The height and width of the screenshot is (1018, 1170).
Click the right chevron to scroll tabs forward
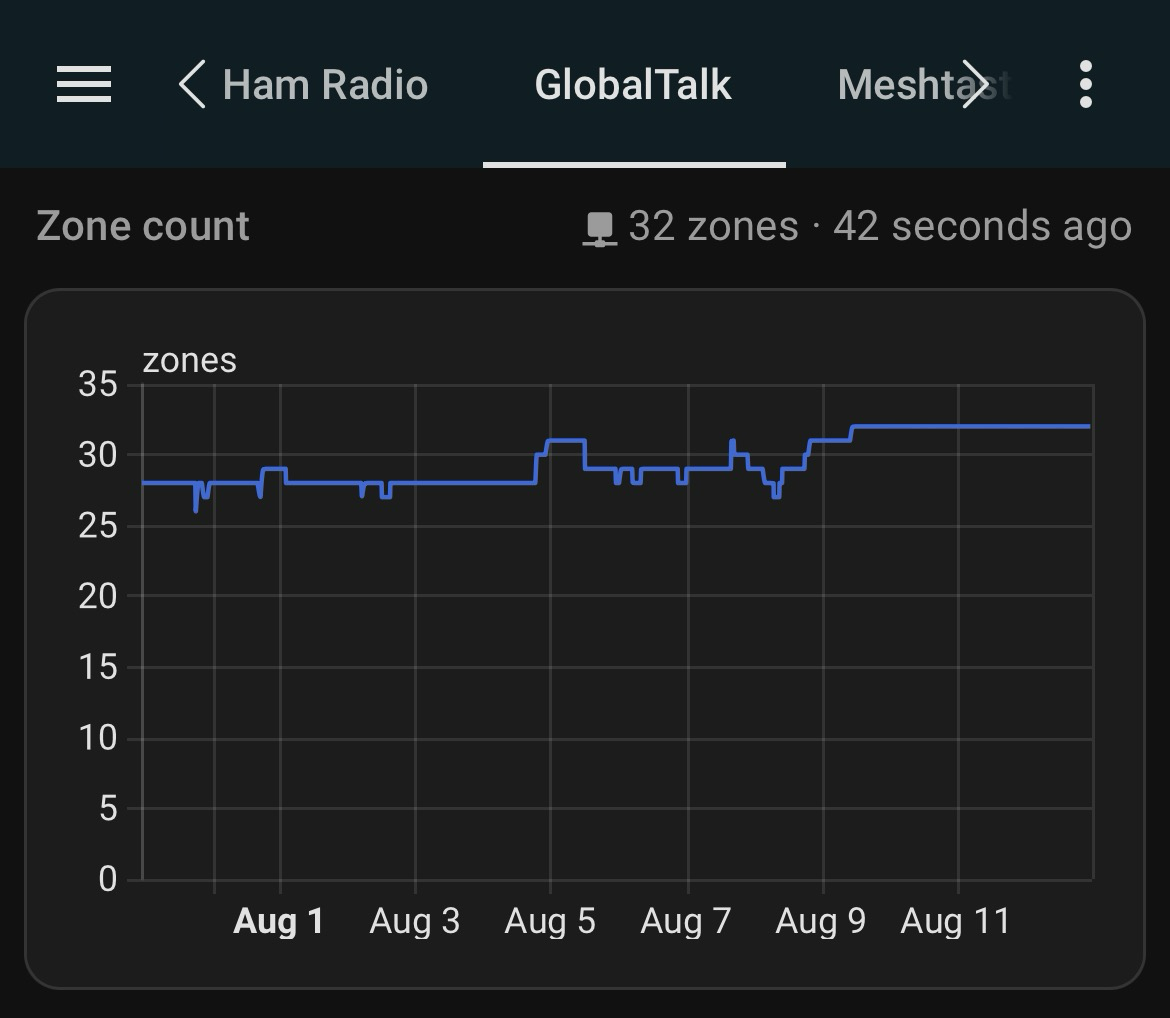975,84
